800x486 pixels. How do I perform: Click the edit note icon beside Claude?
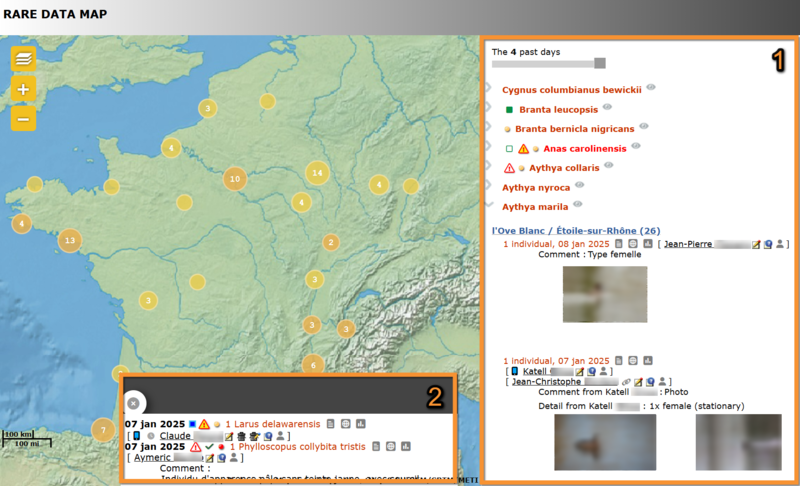point(229,436)
